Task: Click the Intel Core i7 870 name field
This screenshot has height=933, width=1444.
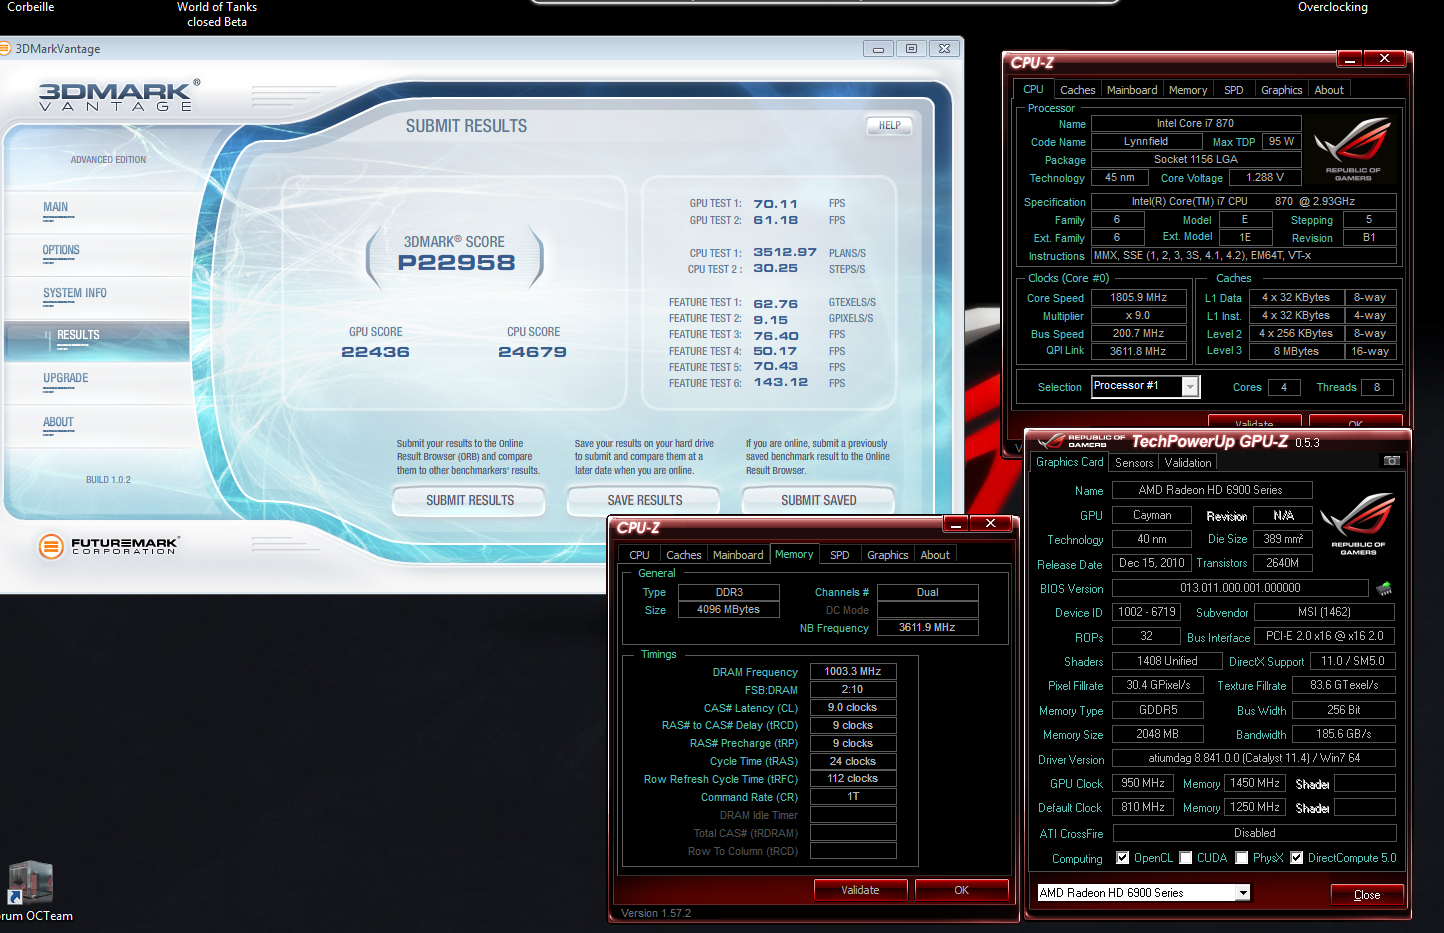Action: pos(1196,124)
